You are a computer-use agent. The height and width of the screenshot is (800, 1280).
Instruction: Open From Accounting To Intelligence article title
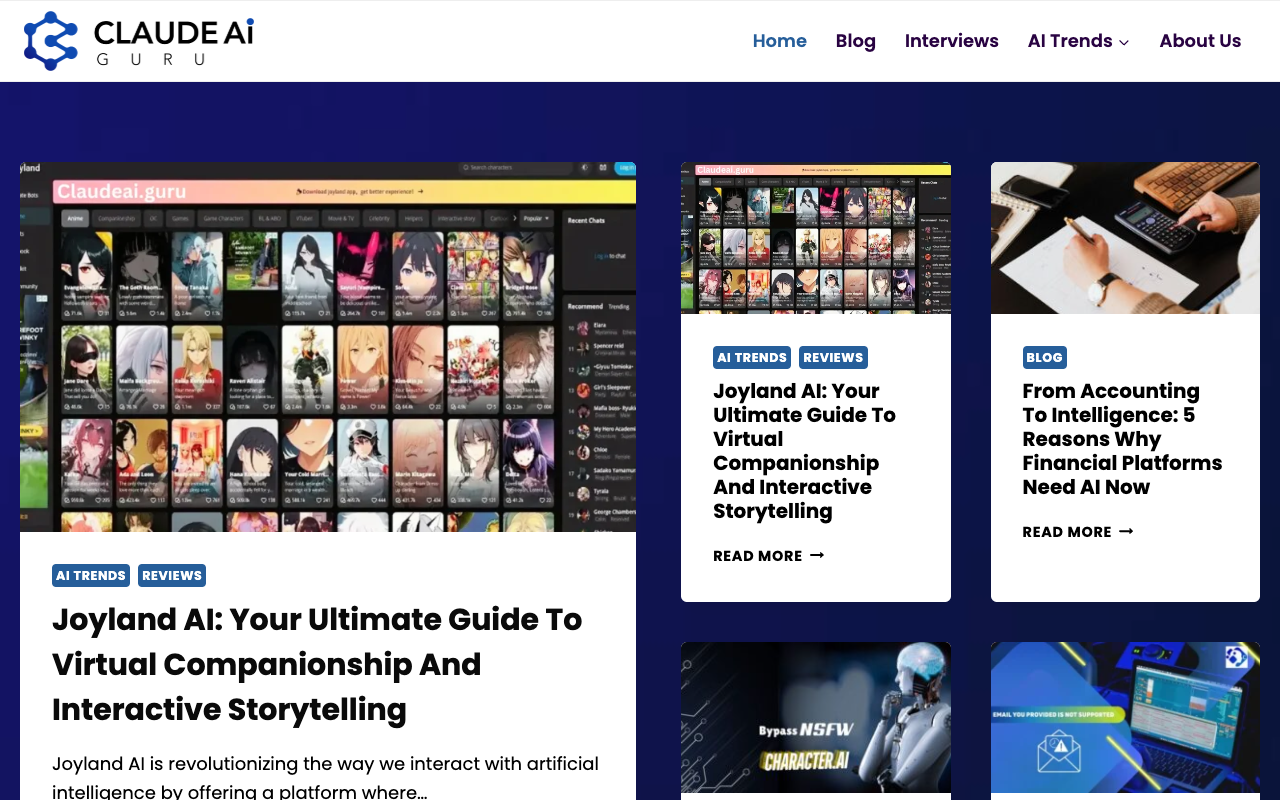coord(1122,439)
